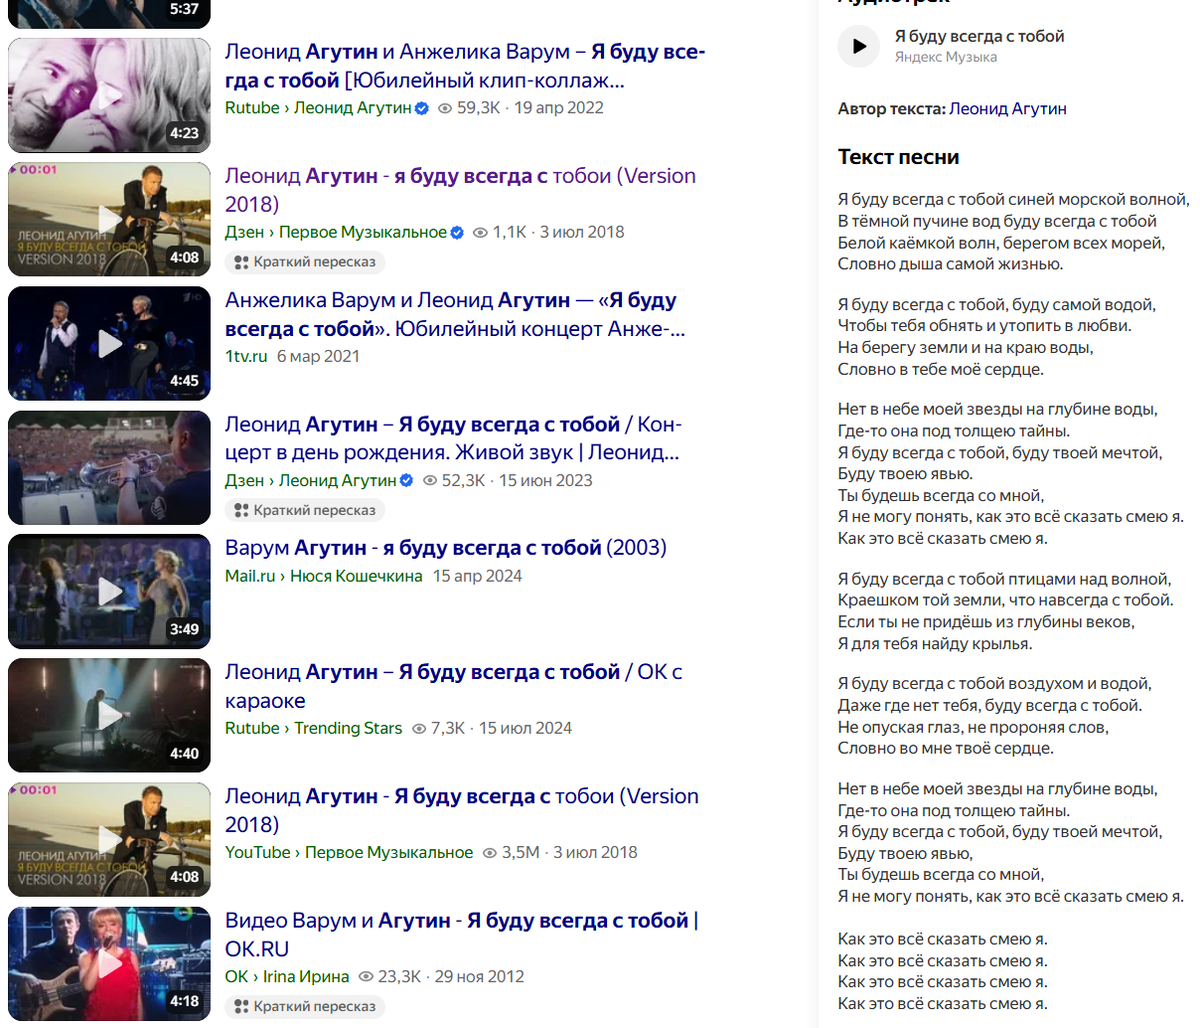Screen dimensions: 1200x1028
Task: Click the 4:18 OK.RU video thumbnail
Action: pos(109,963)
